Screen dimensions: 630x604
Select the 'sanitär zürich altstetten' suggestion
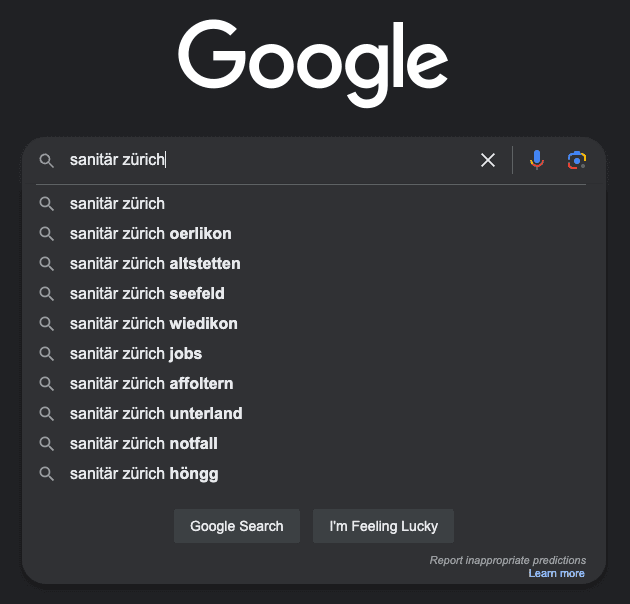[x=155, y=264]
